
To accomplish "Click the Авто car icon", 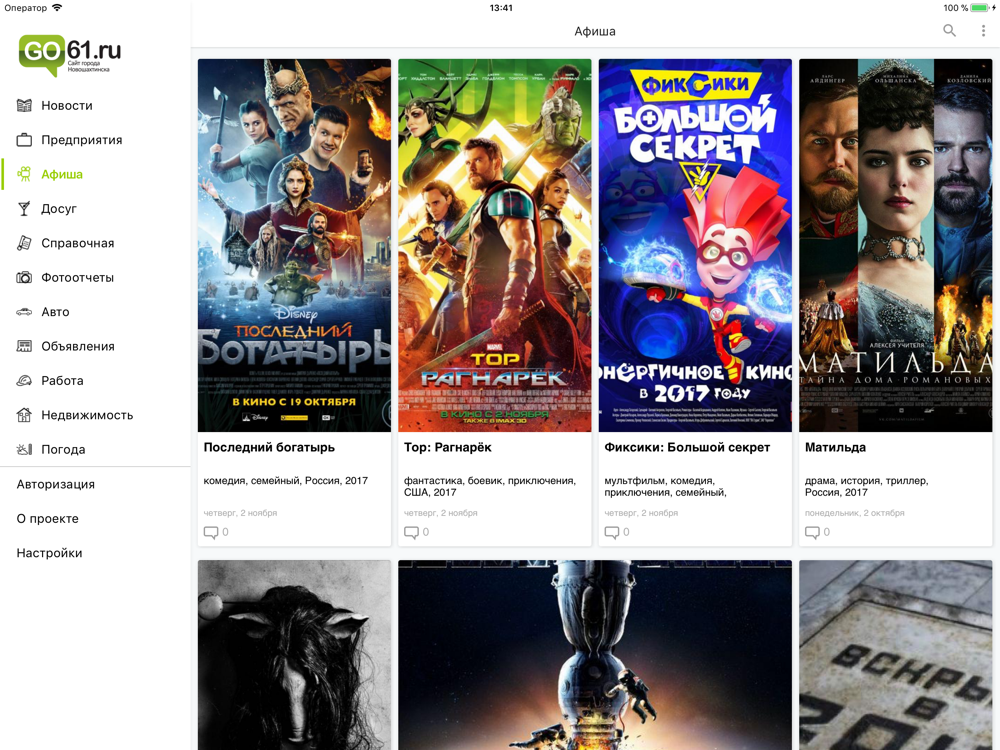I will 24,312.
